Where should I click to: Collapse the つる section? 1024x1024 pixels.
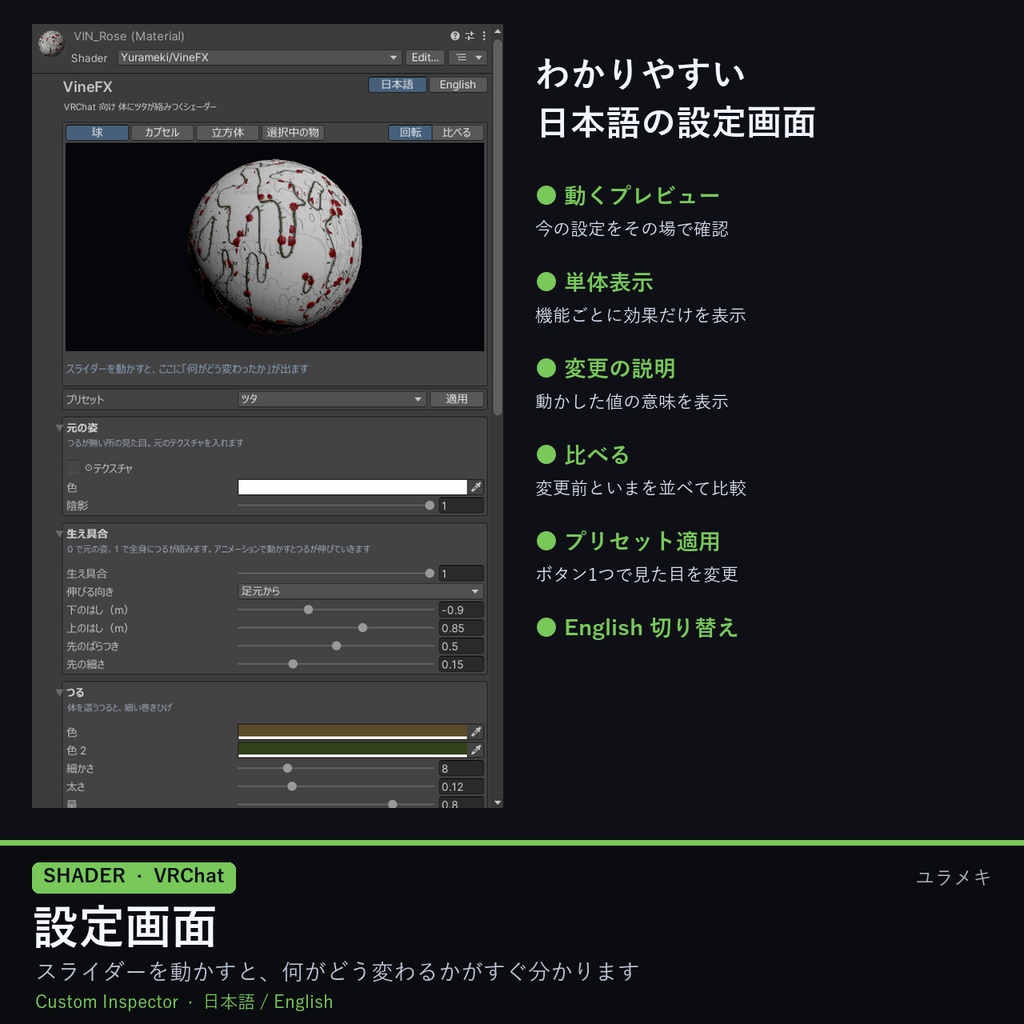(x=59, y=692)
